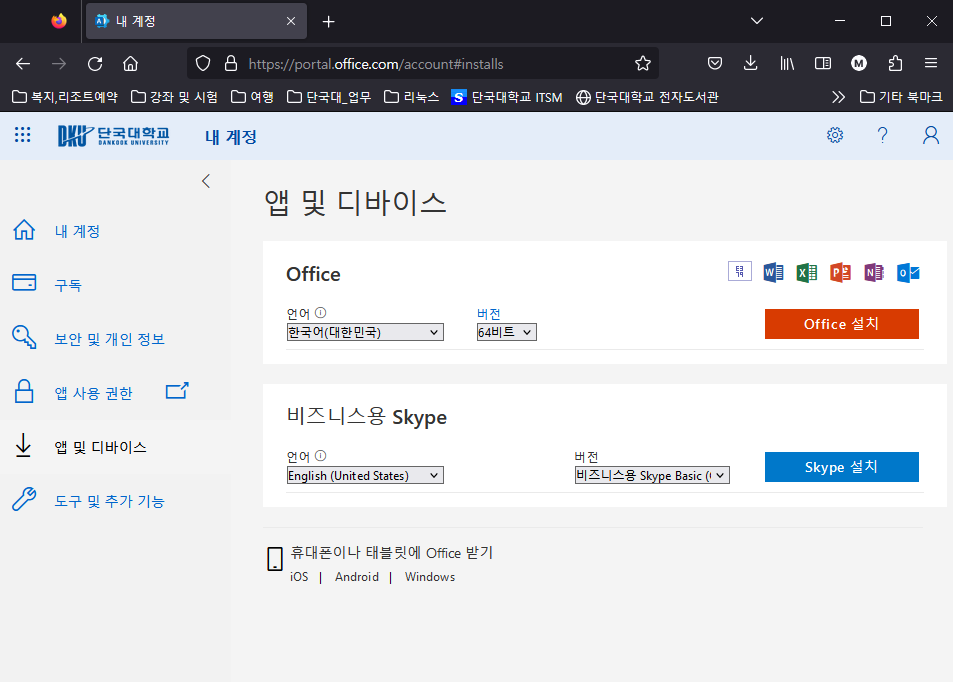Open 단국대학교 전자도서관 bookmark

(x=647, y=97)
